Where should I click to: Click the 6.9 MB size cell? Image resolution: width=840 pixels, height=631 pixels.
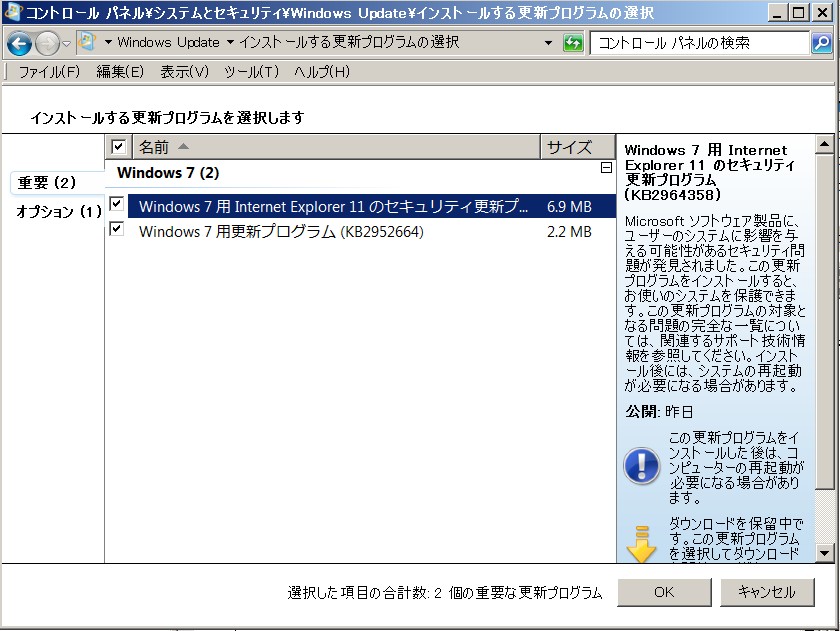coord(569,206)
